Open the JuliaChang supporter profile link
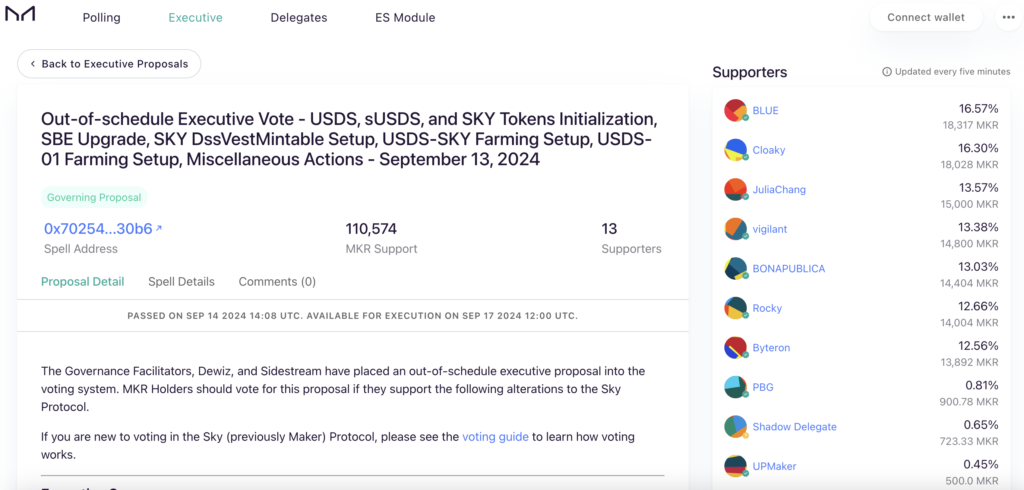The height and width of the screenshot is (490, 1024). 779,189
